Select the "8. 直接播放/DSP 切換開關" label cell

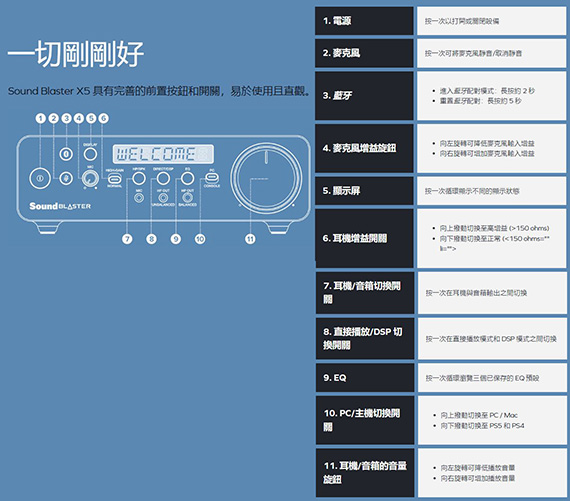[365, 338]
